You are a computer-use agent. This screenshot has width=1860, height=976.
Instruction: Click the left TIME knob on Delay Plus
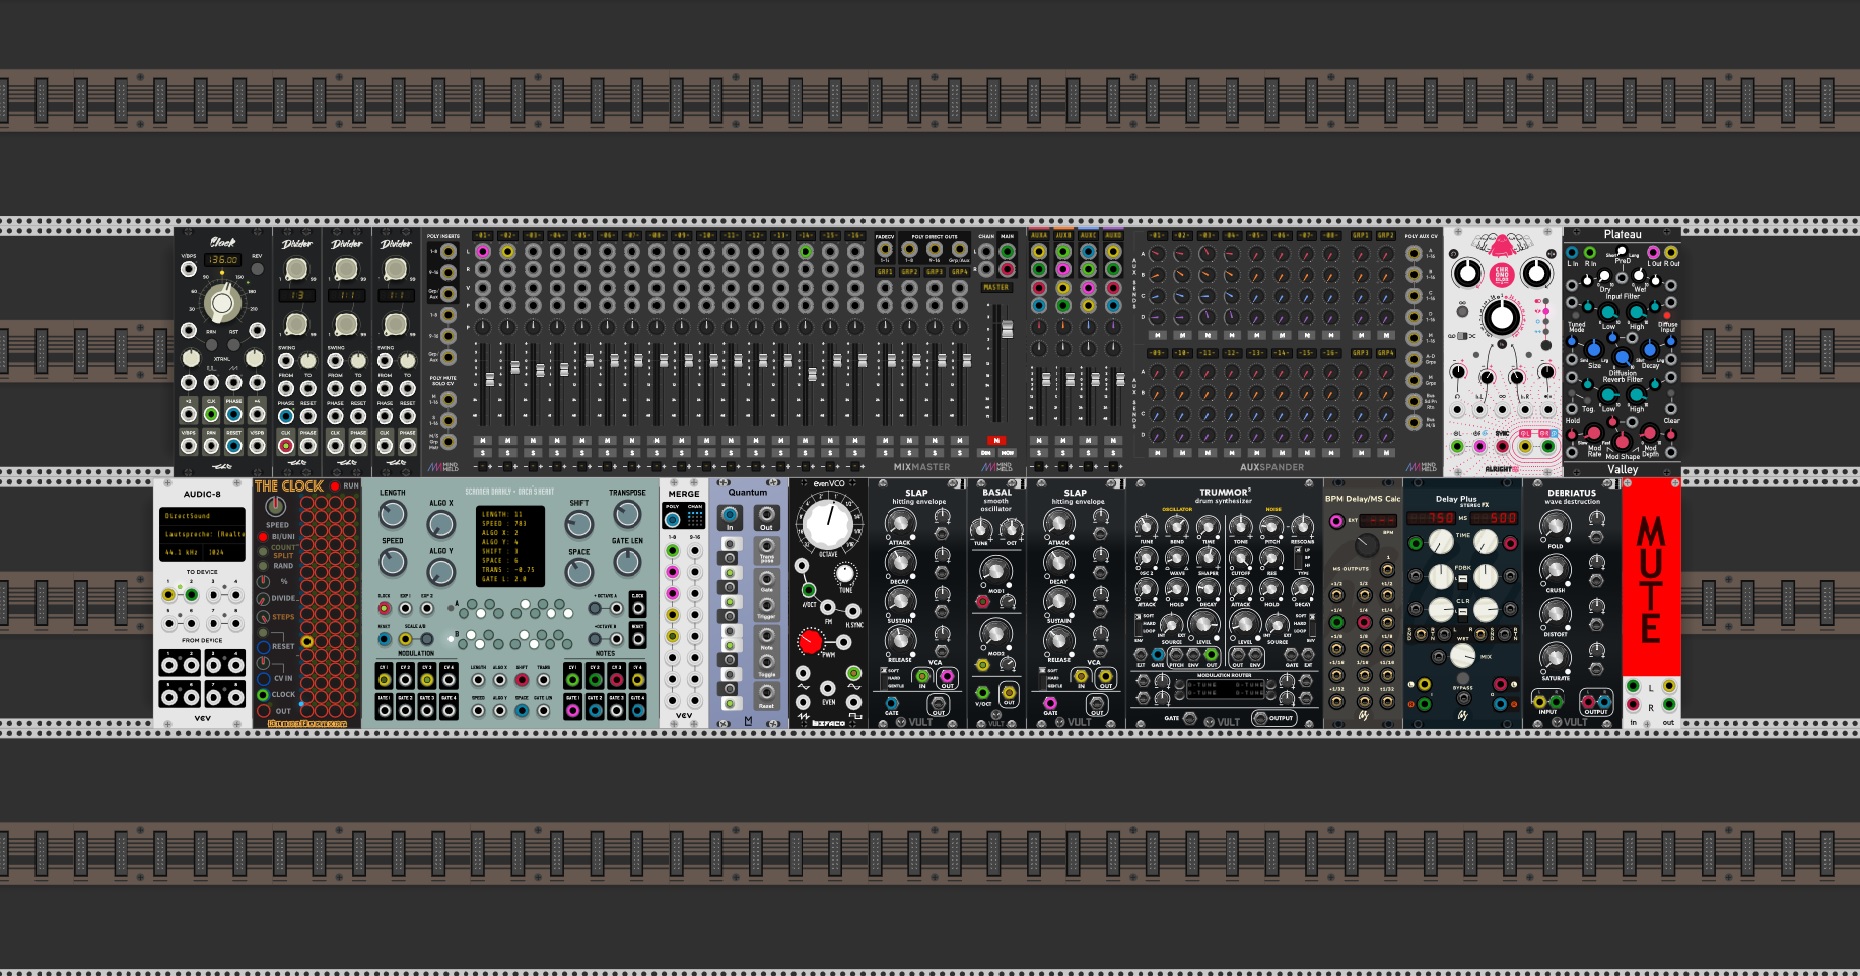point(1441,541)
